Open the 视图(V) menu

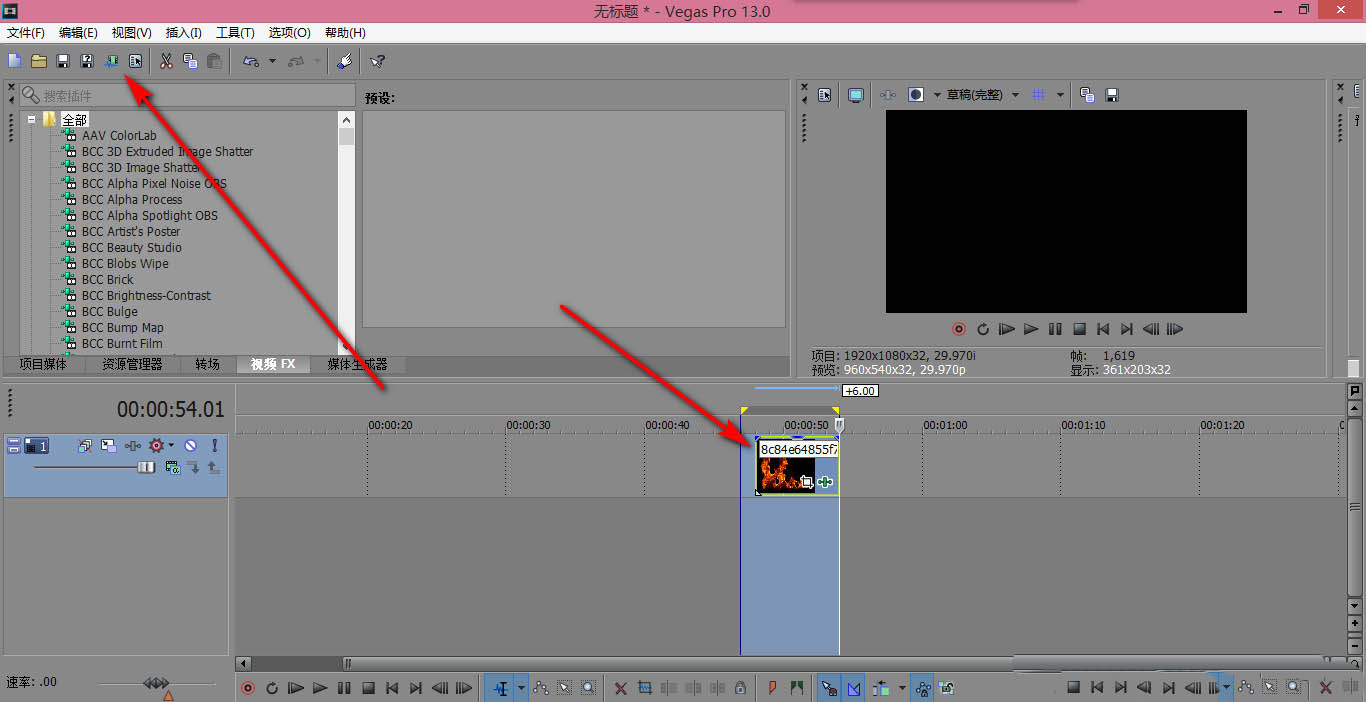(x=131, y=33)
